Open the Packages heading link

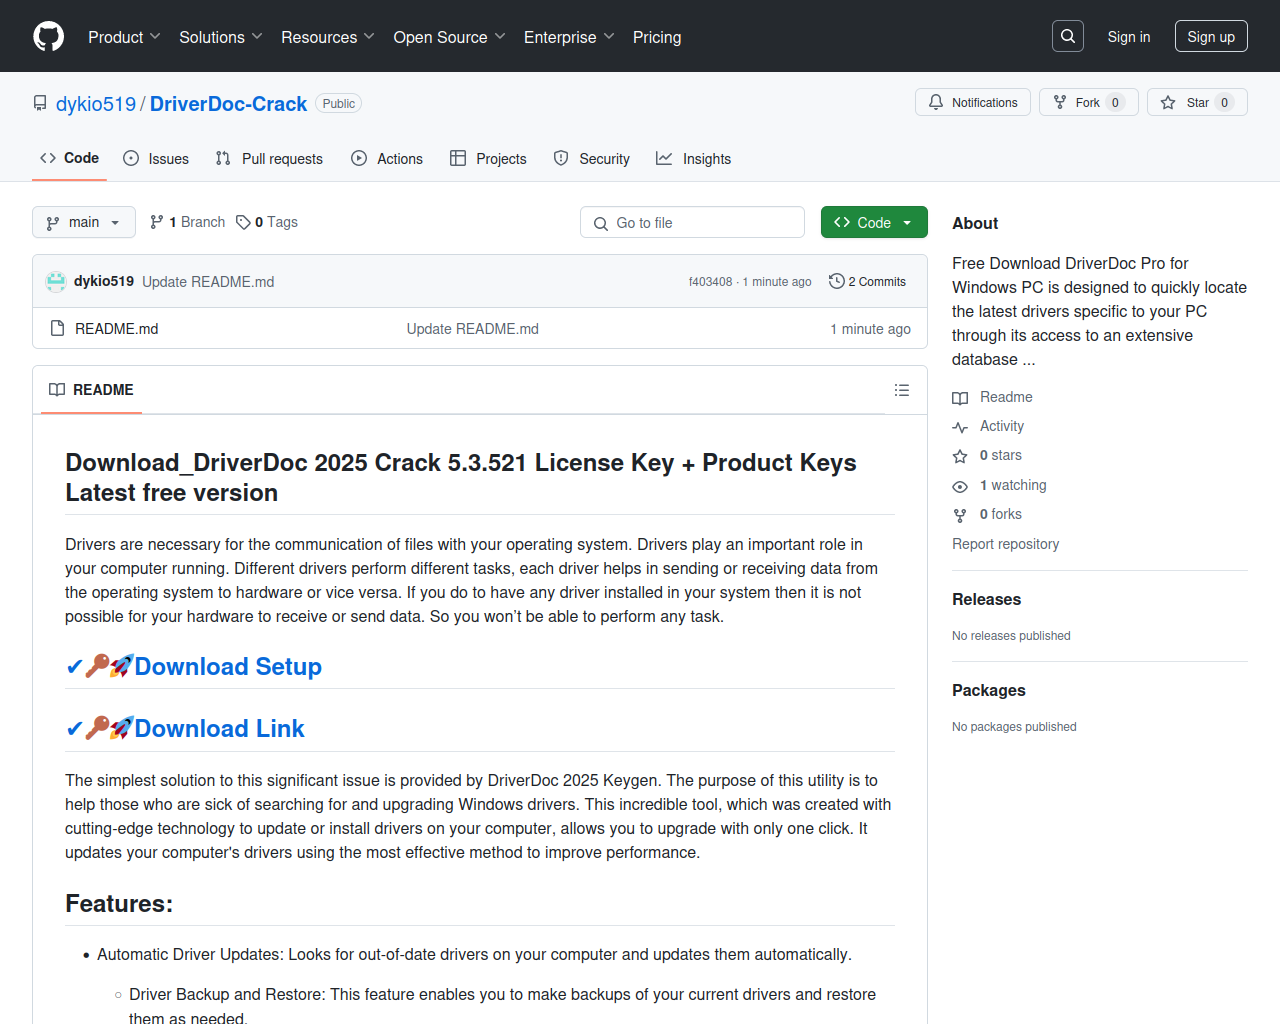tap(988, 690)
